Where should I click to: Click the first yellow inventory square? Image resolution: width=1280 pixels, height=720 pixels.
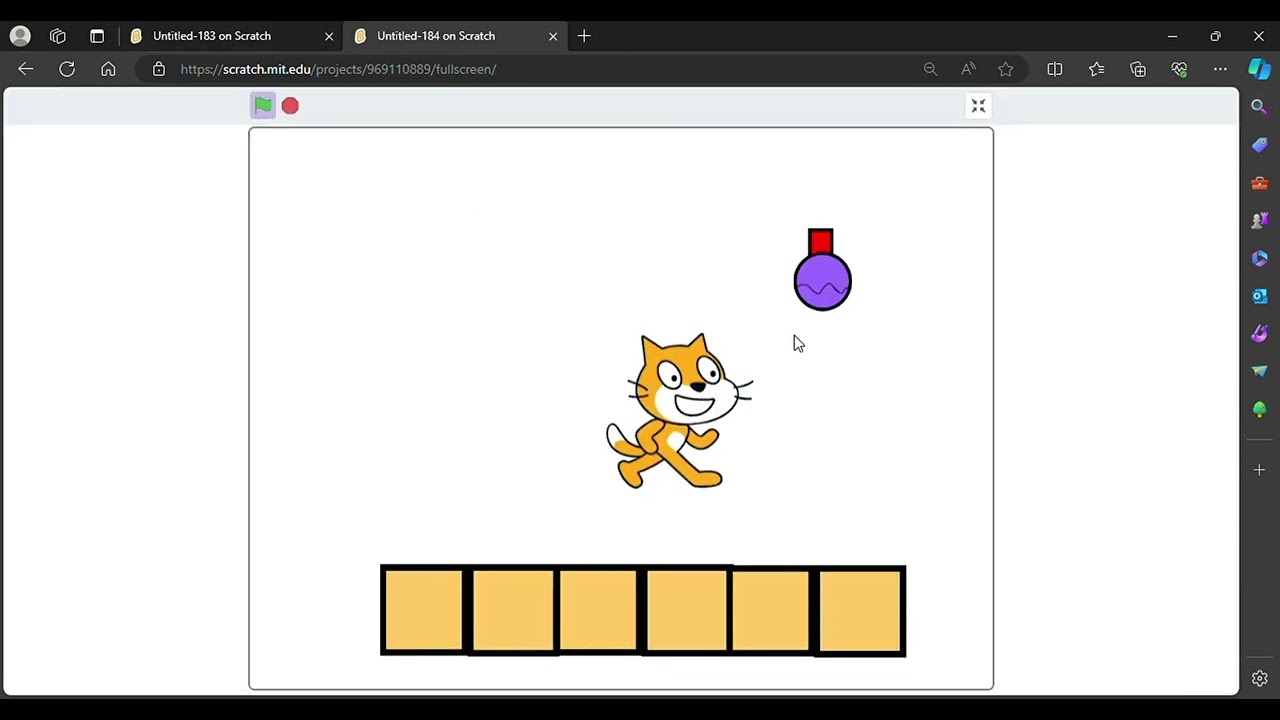coord(423,609)
